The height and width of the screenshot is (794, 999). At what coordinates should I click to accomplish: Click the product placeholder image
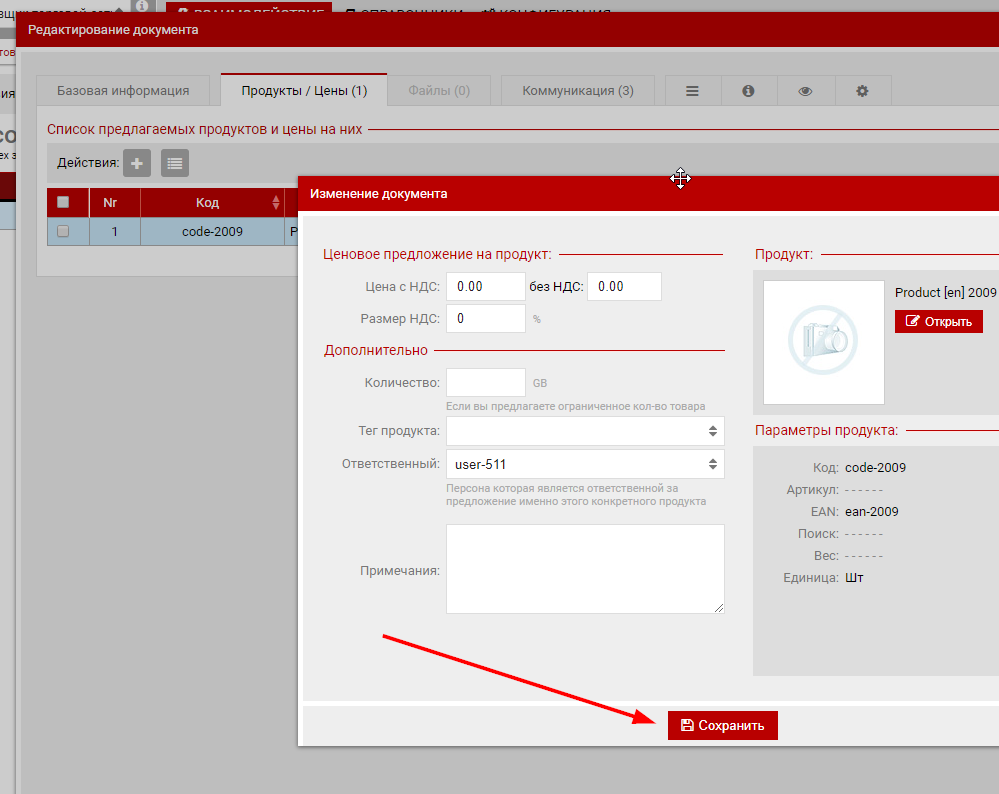point(823,342)
